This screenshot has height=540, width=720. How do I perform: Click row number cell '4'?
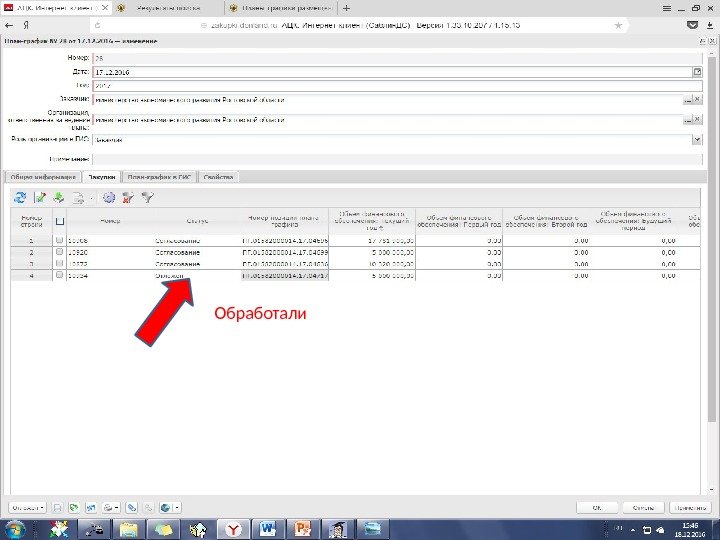point(32,276)
